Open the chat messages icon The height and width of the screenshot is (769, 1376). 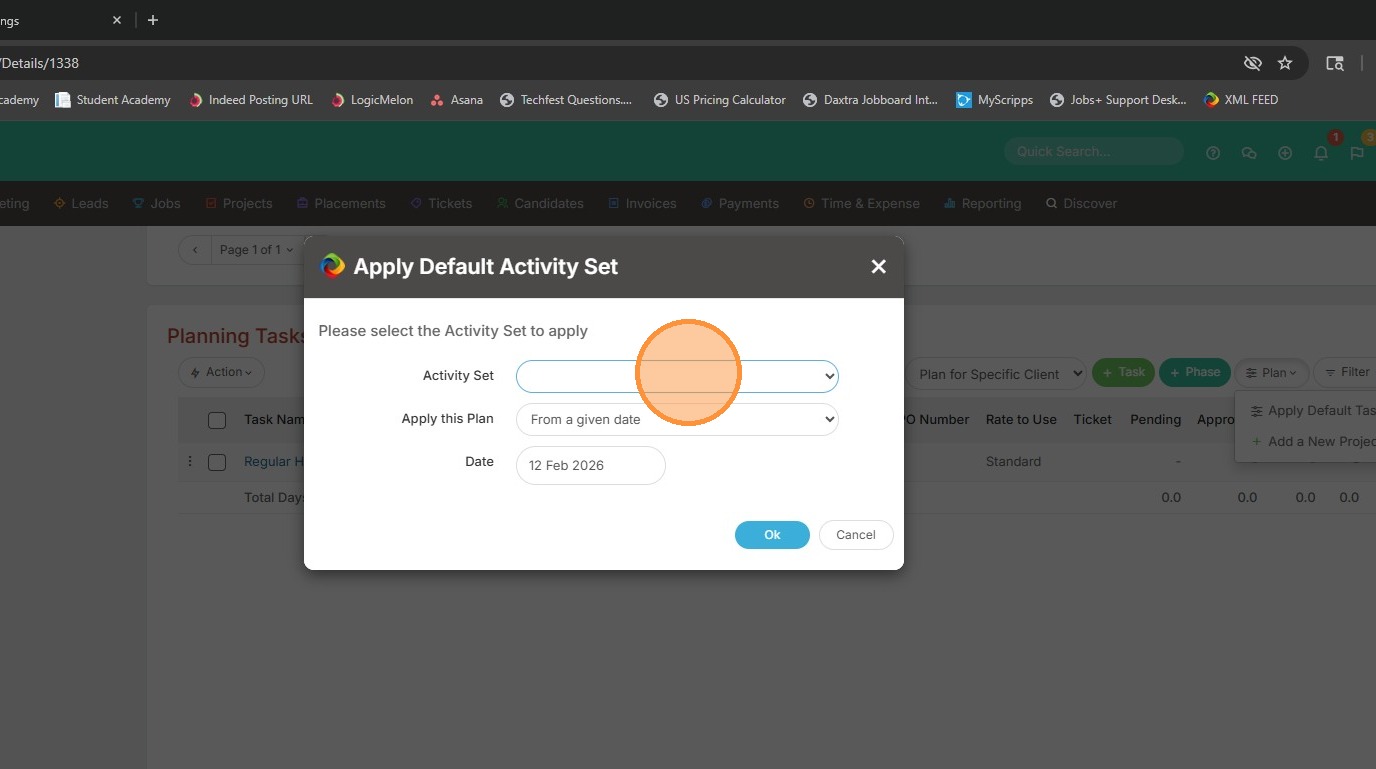(x=1249, y=153)
